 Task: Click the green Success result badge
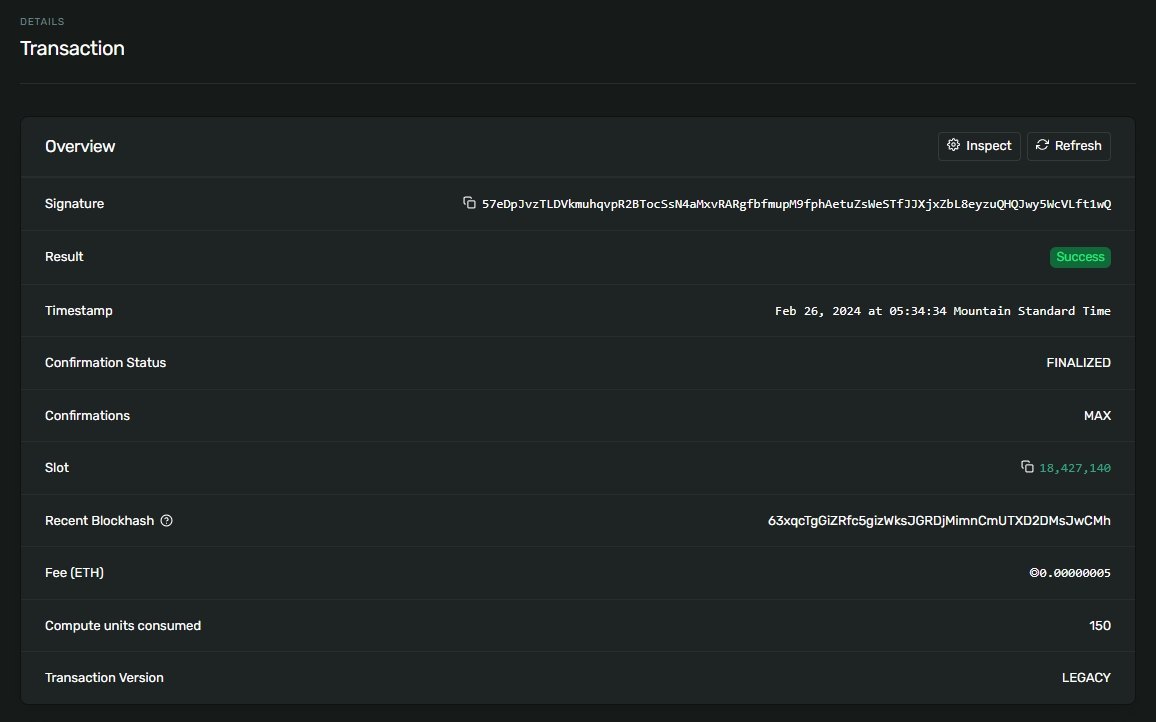1080,257
